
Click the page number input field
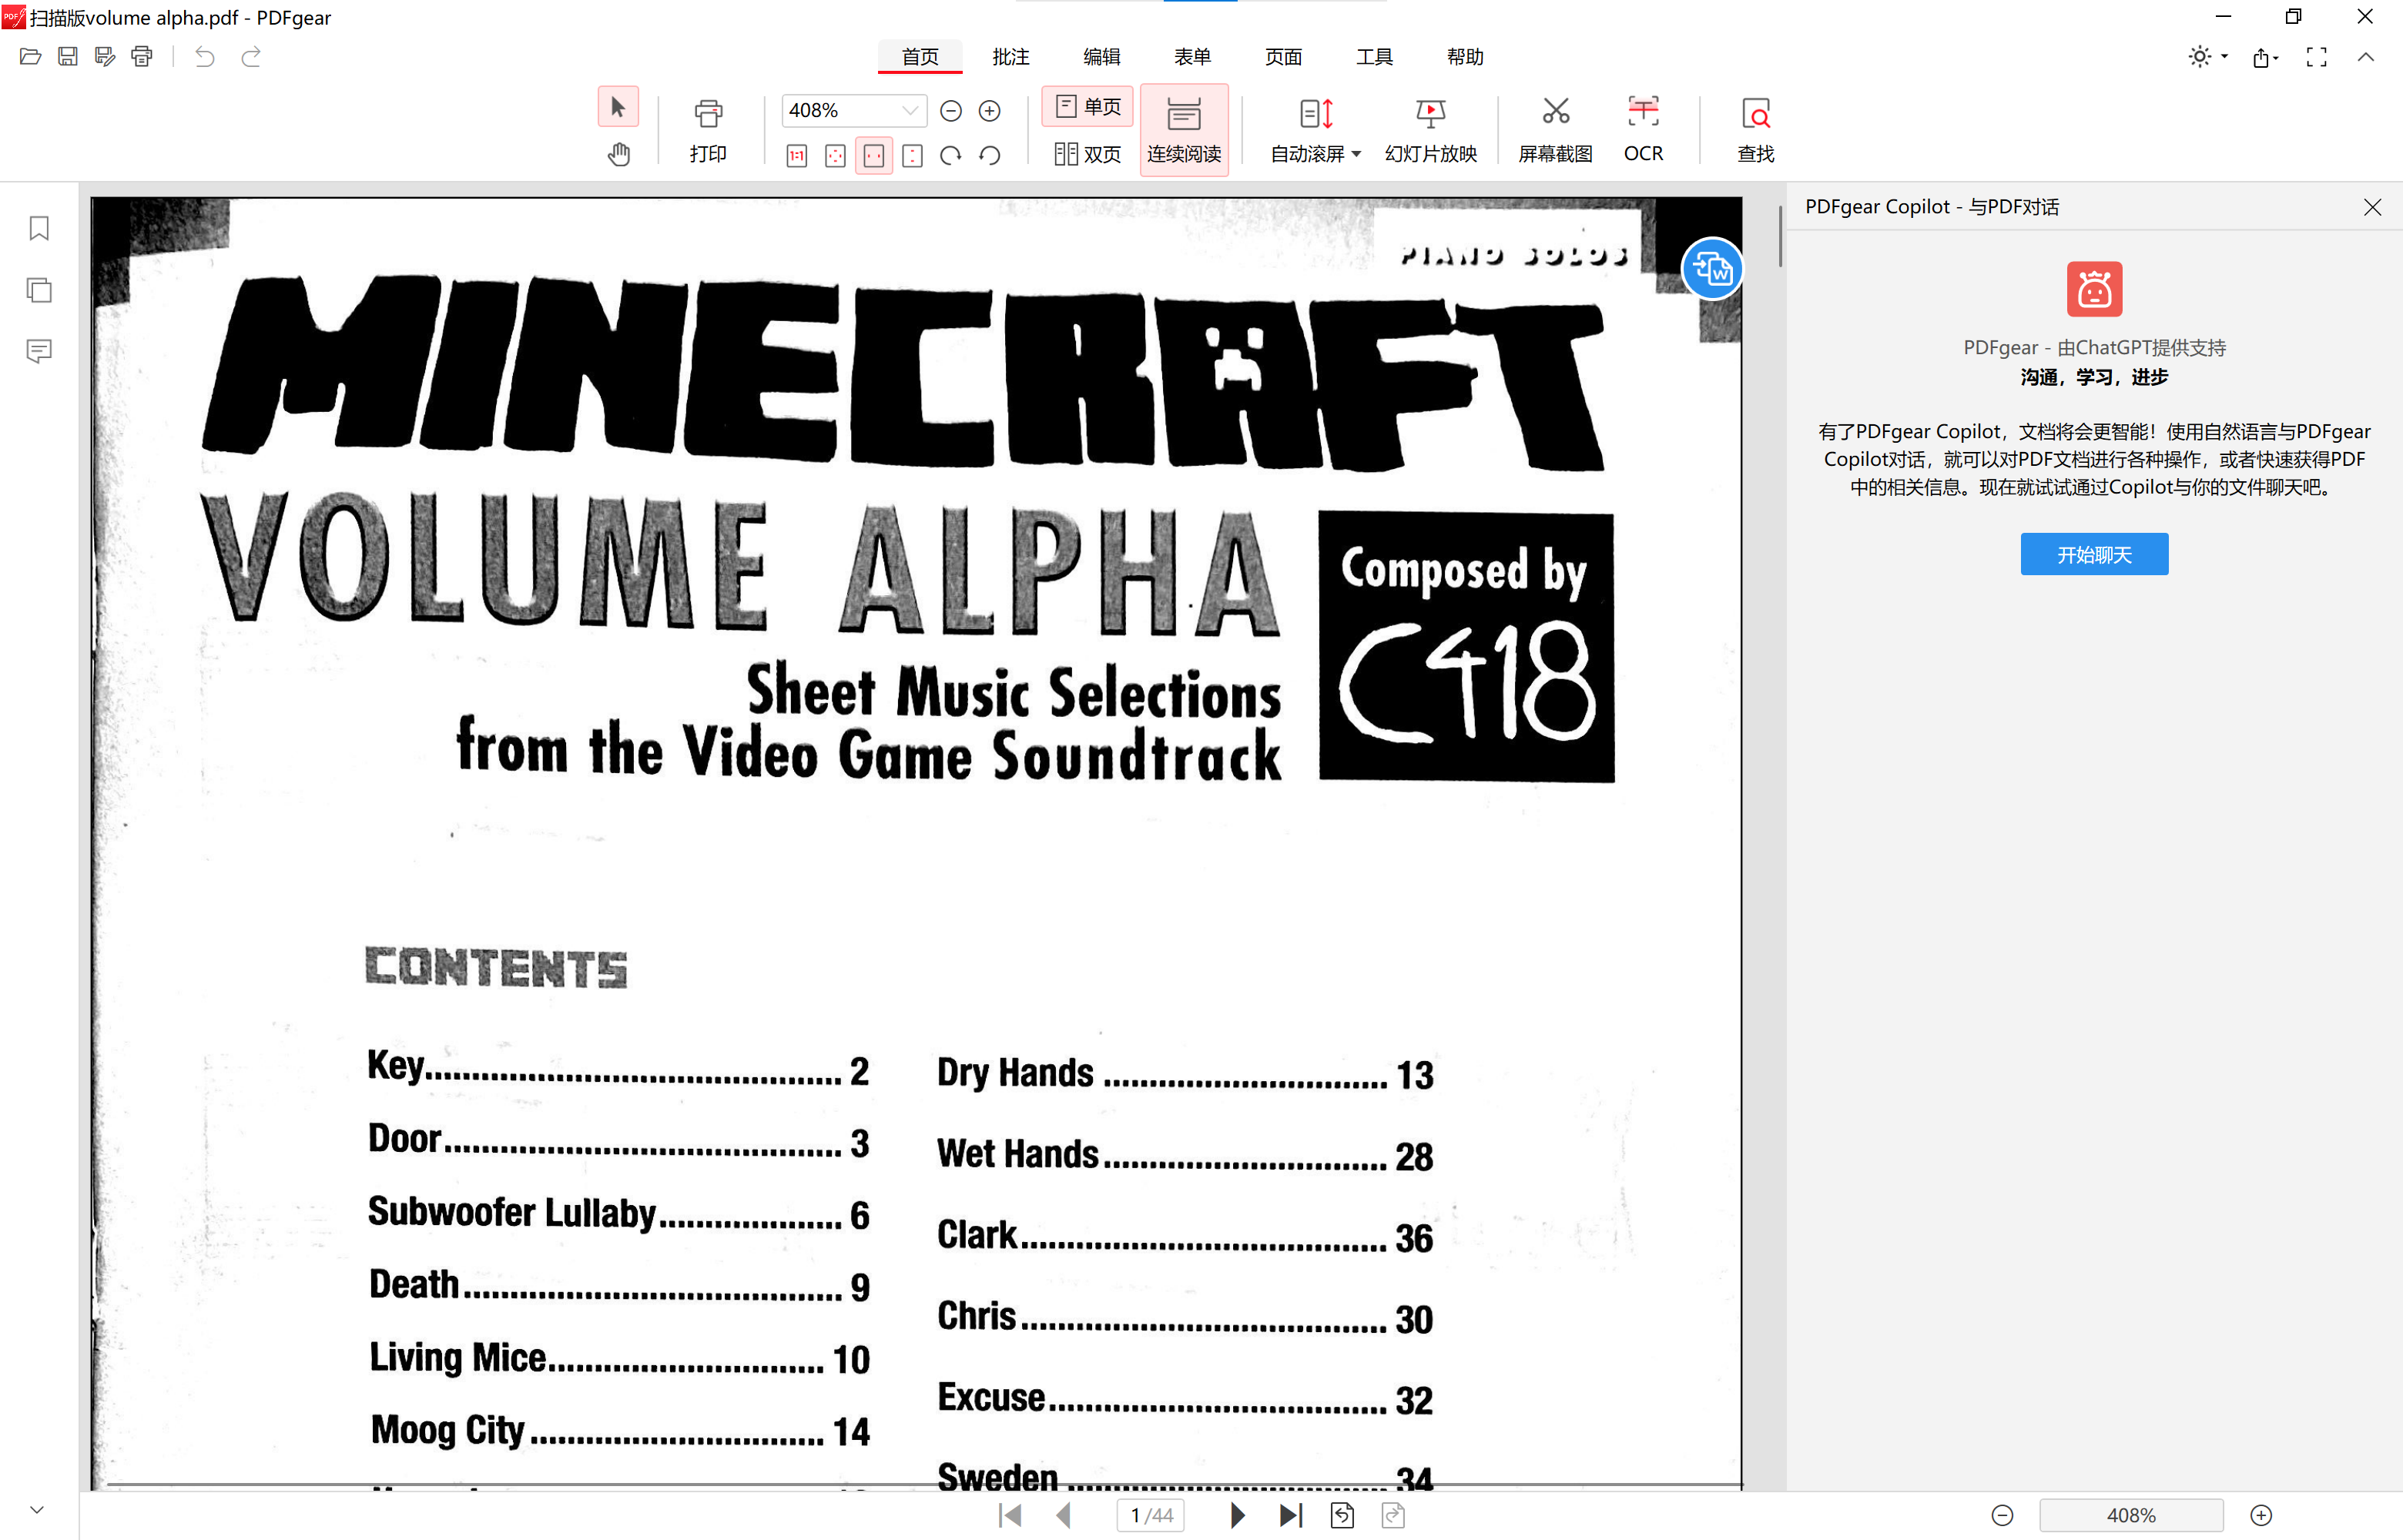point(1151,1516)
